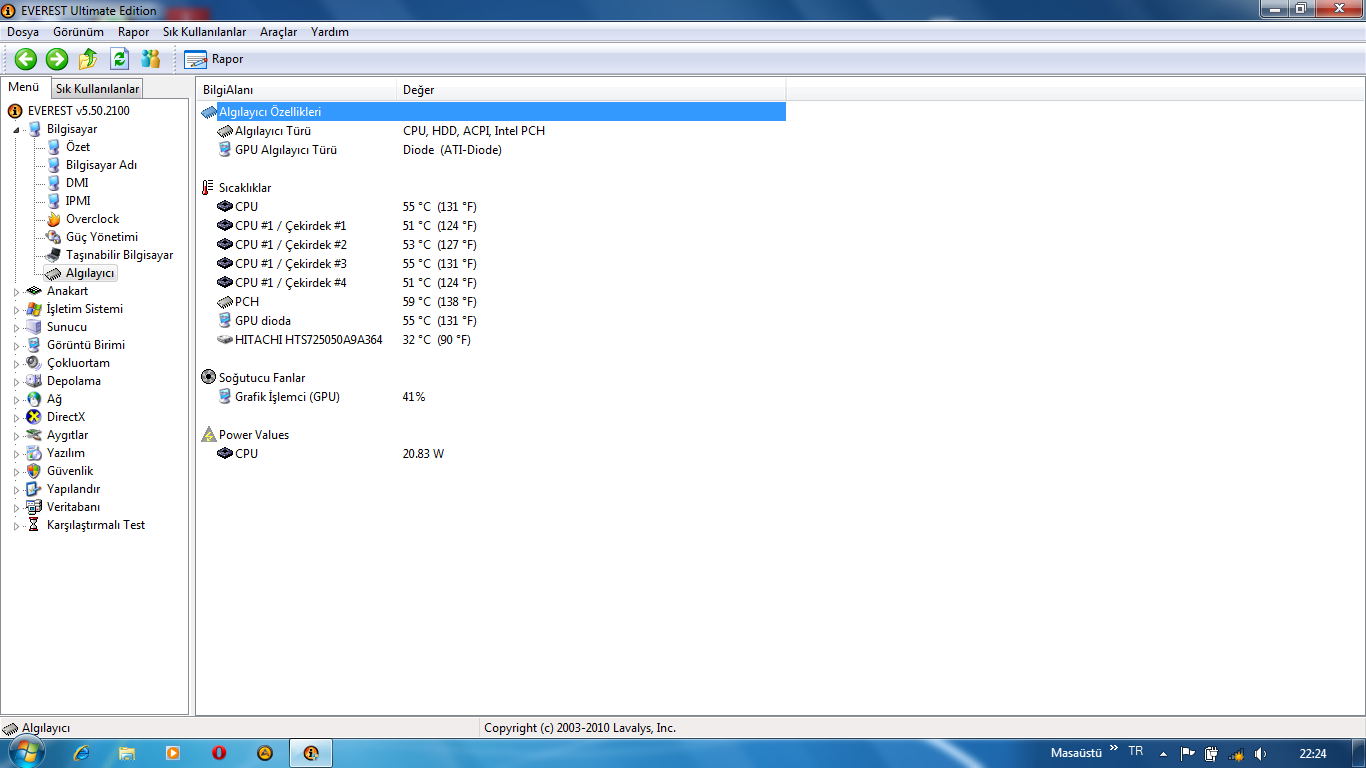
Task: Select the HITACHI HTS725050A9A364 row
Action: pyautogui.click(x=492, y=340)
